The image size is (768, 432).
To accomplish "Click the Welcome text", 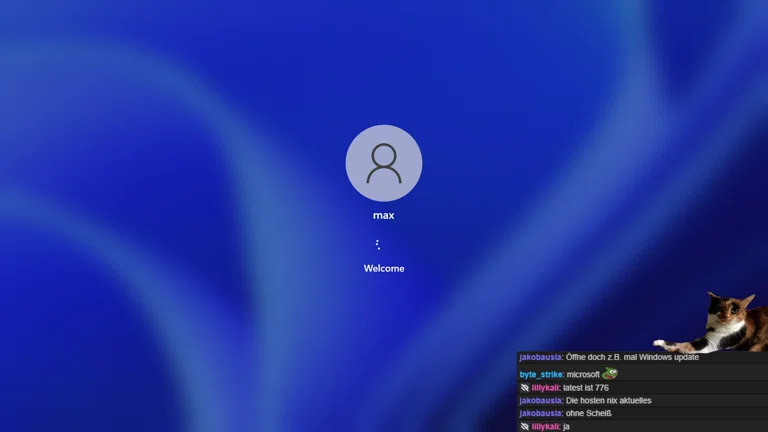I will 384,268.
